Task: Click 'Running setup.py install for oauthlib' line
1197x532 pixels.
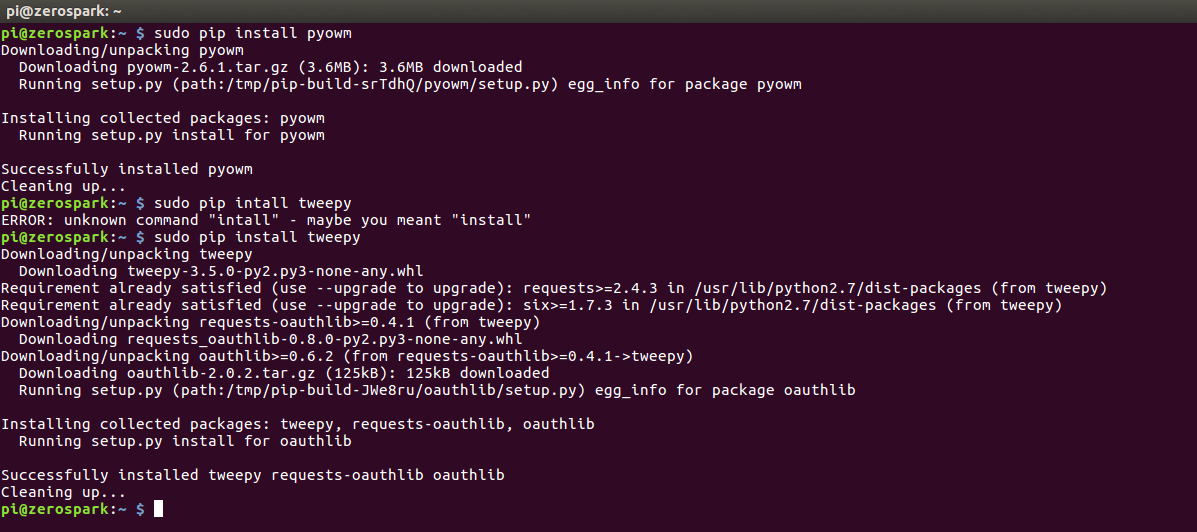Action: [x=185, y=441]
